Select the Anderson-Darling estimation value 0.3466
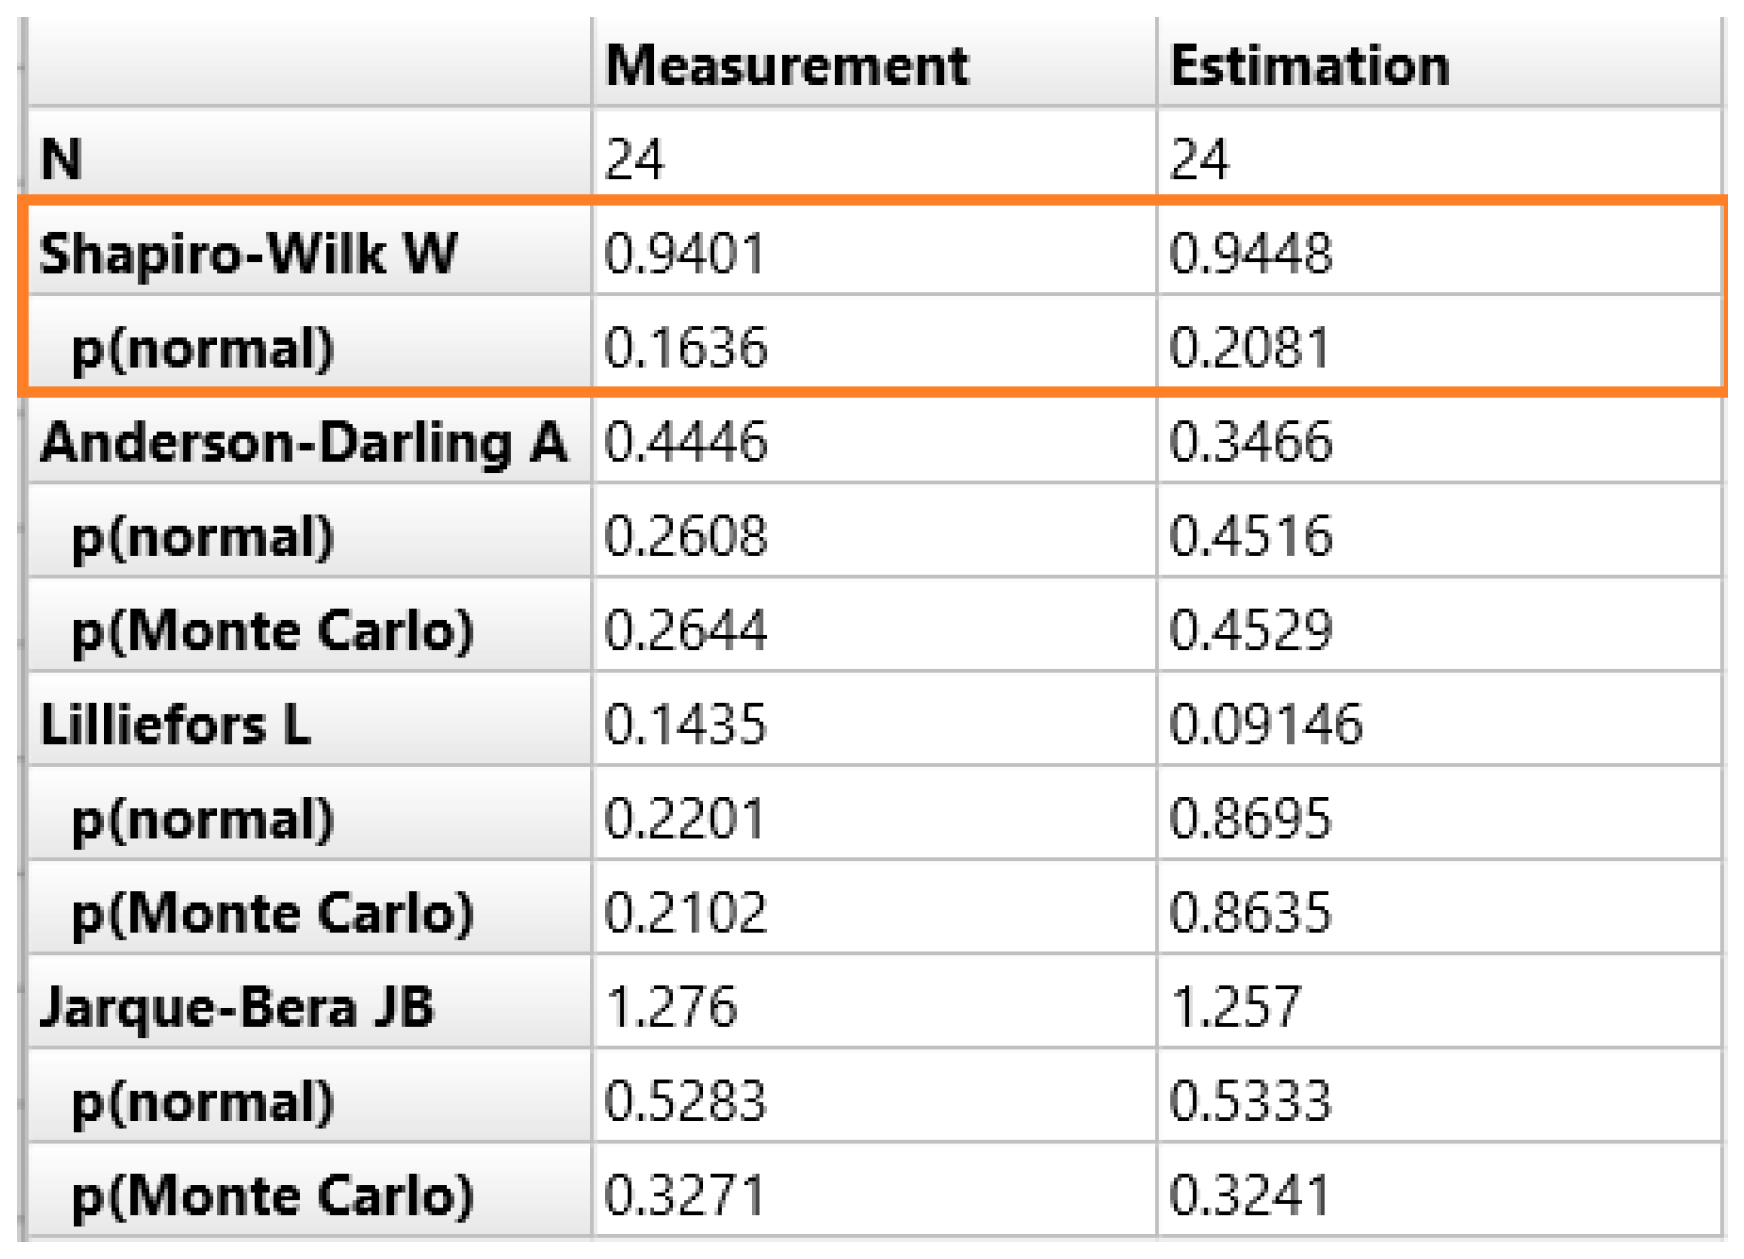Screen dimensions: 1744x1259 1250,442
